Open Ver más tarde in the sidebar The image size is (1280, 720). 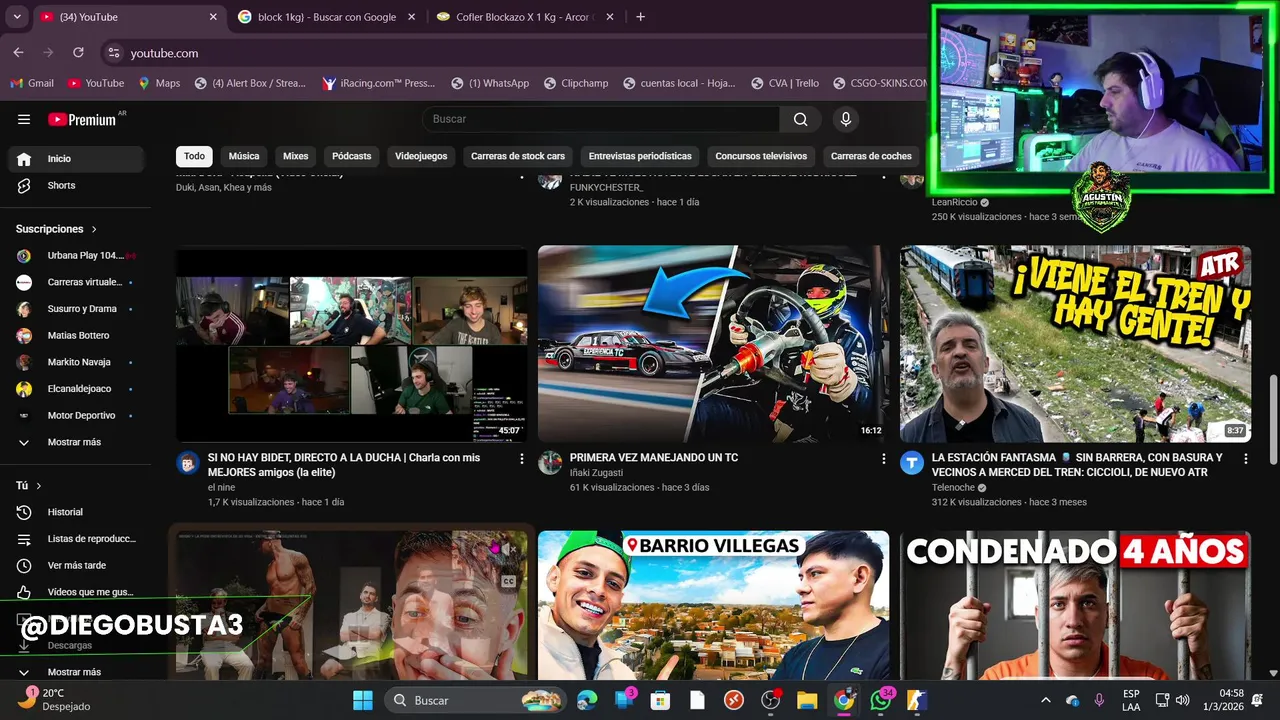(x=76, y=565)
